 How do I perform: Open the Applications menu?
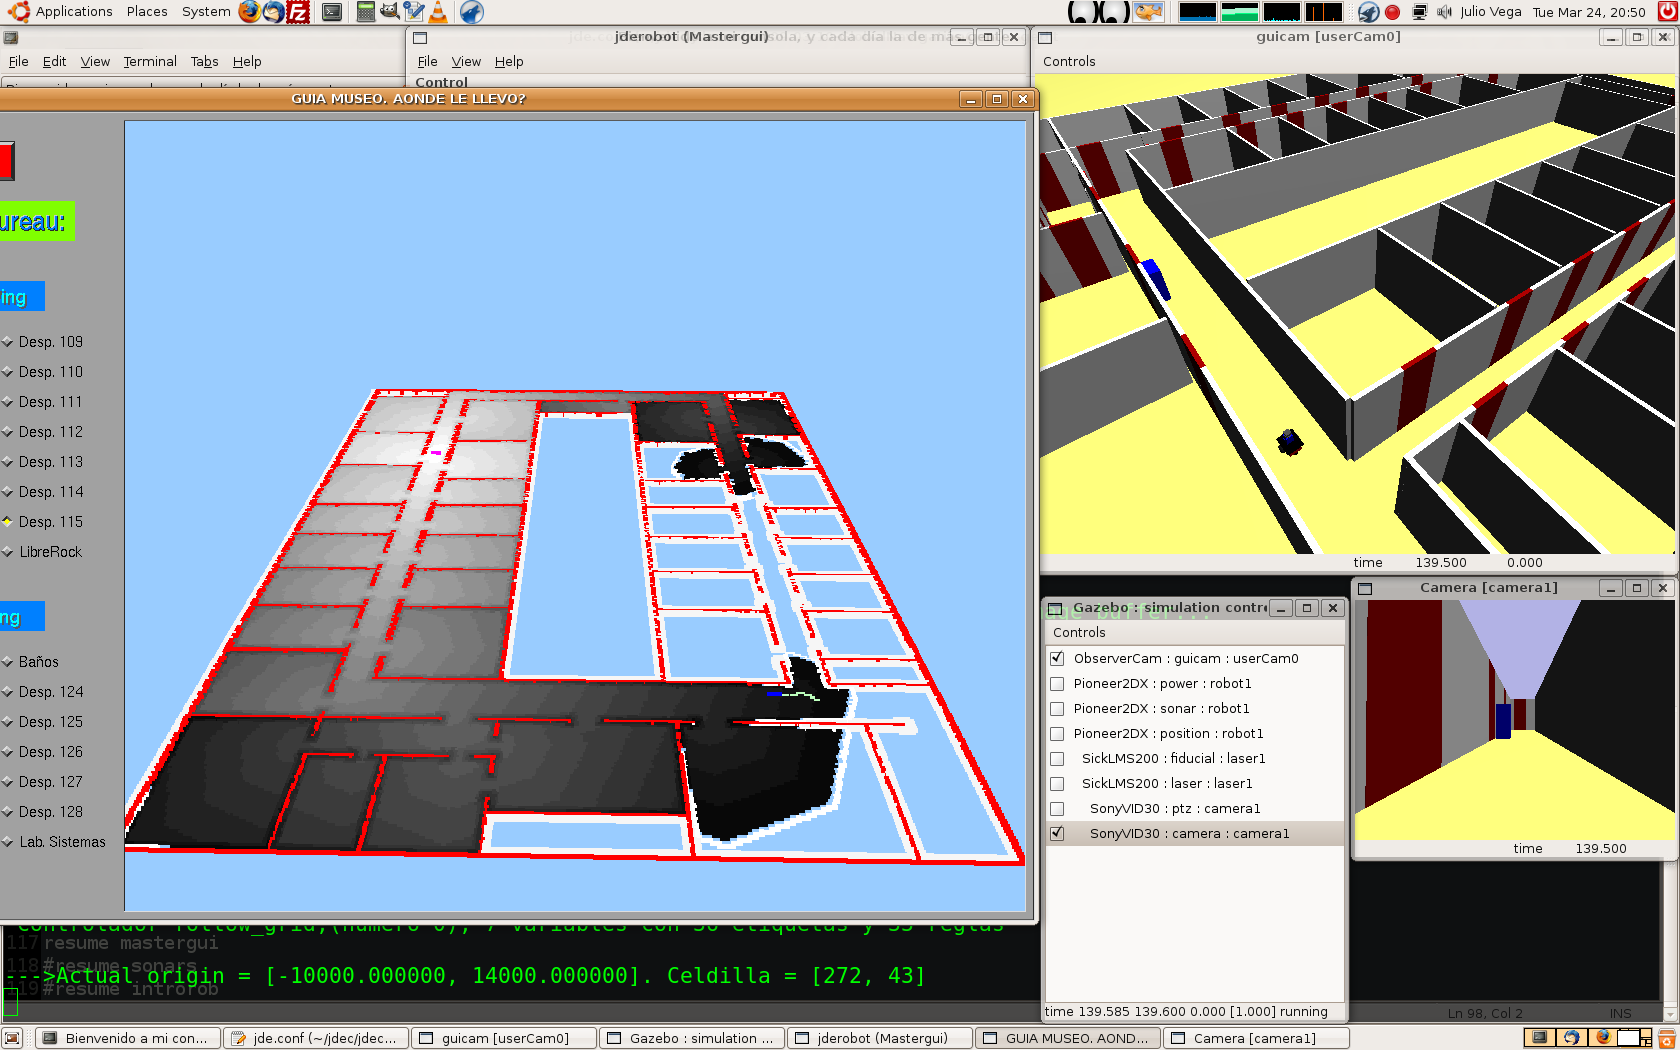(74, 12)
